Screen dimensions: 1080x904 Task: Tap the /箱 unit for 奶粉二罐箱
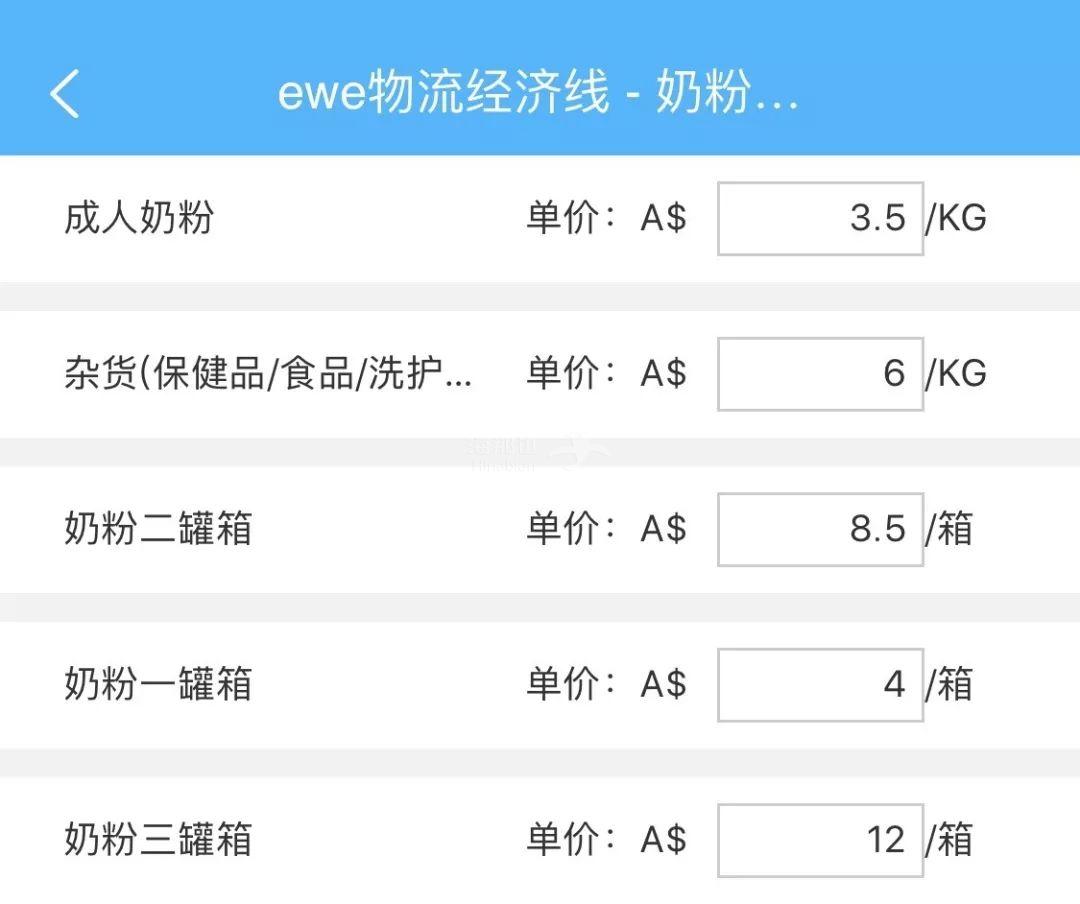point(949,529)
